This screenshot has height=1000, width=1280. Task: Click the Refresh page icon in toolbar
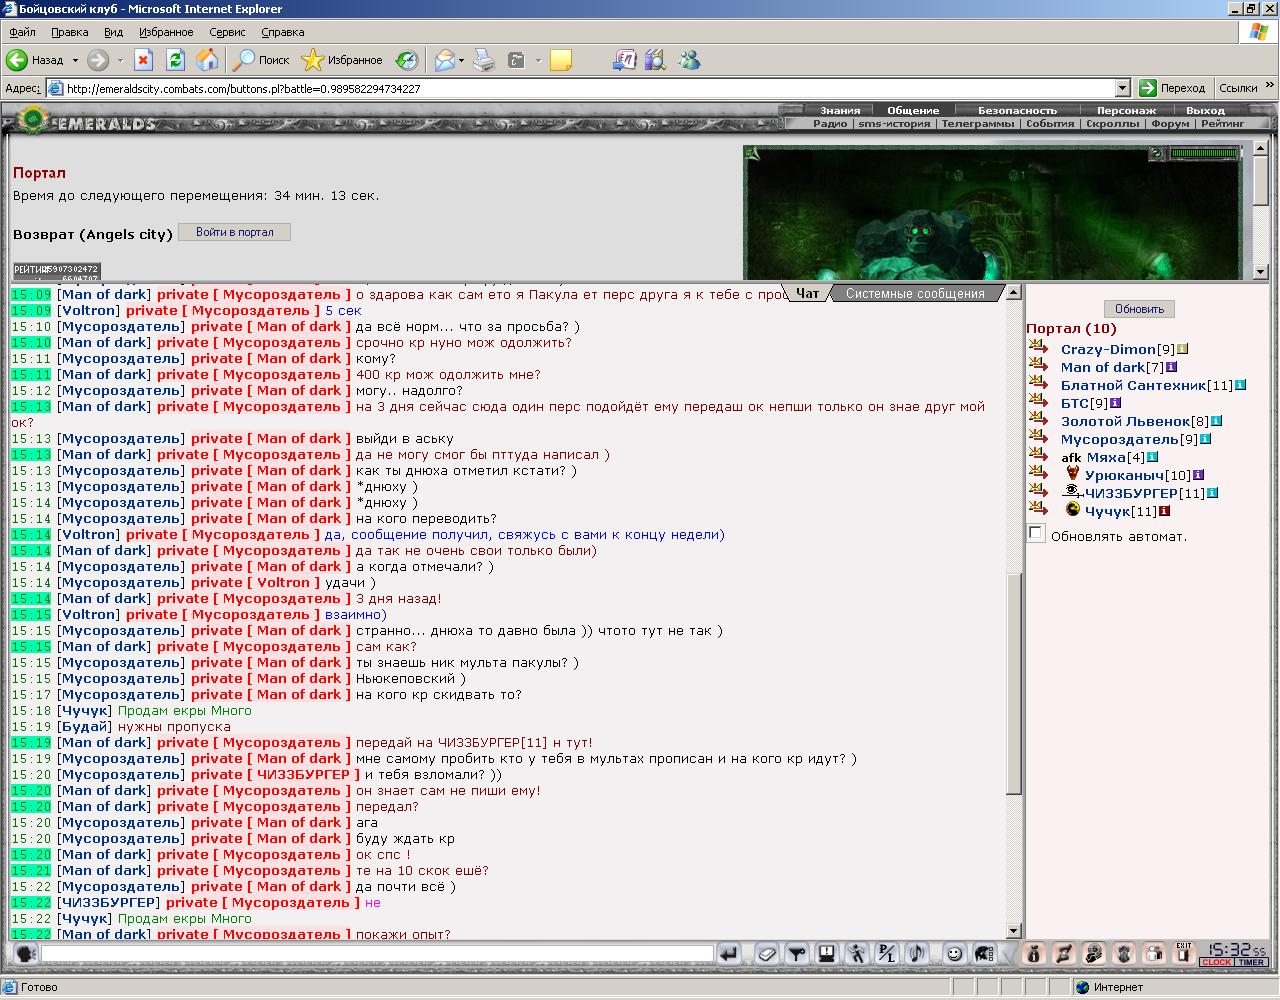pyautogui.click(x=175, y=60)
